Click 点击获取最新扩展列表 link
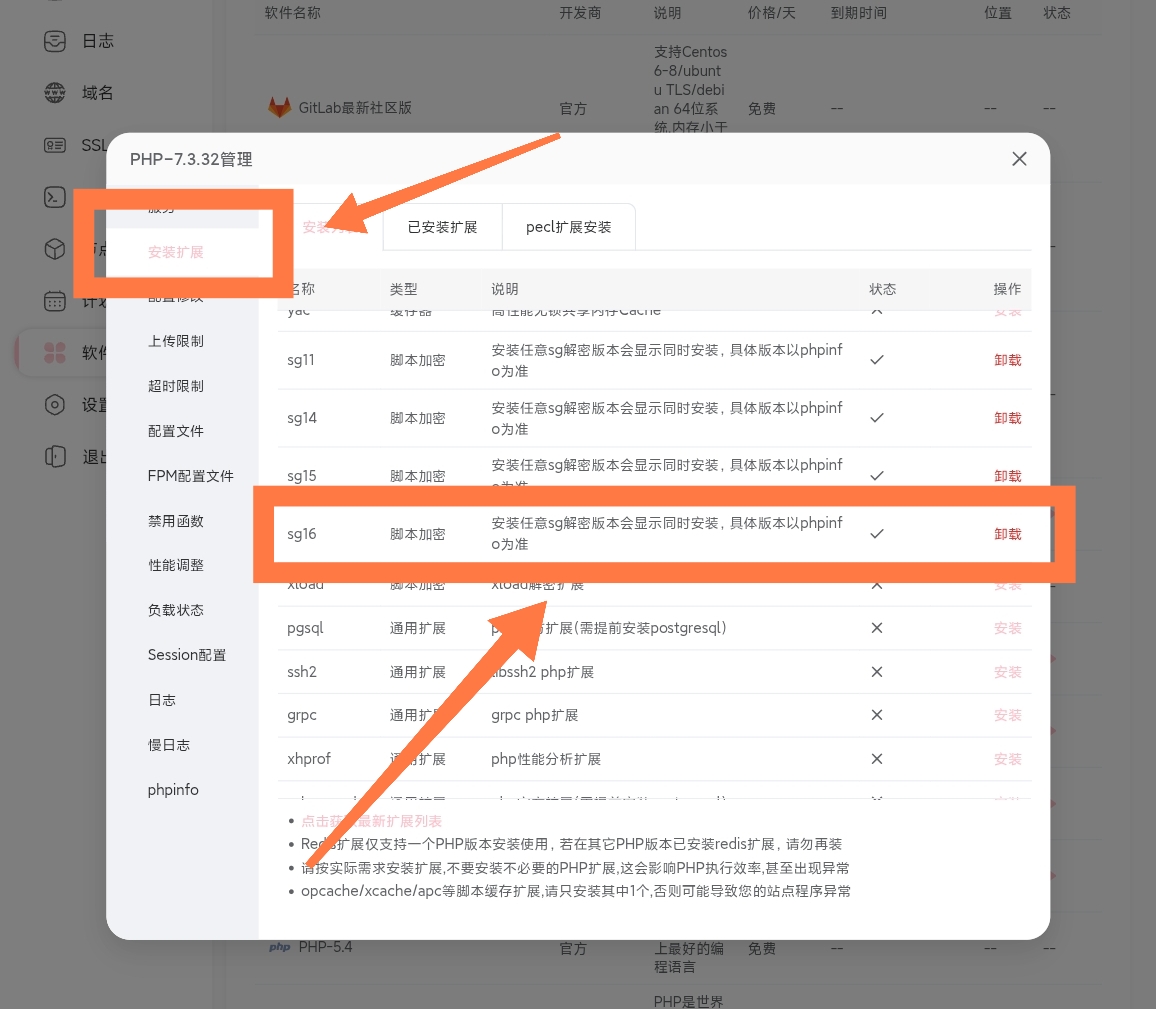The image size is (1156, 1009). (371, 821)
